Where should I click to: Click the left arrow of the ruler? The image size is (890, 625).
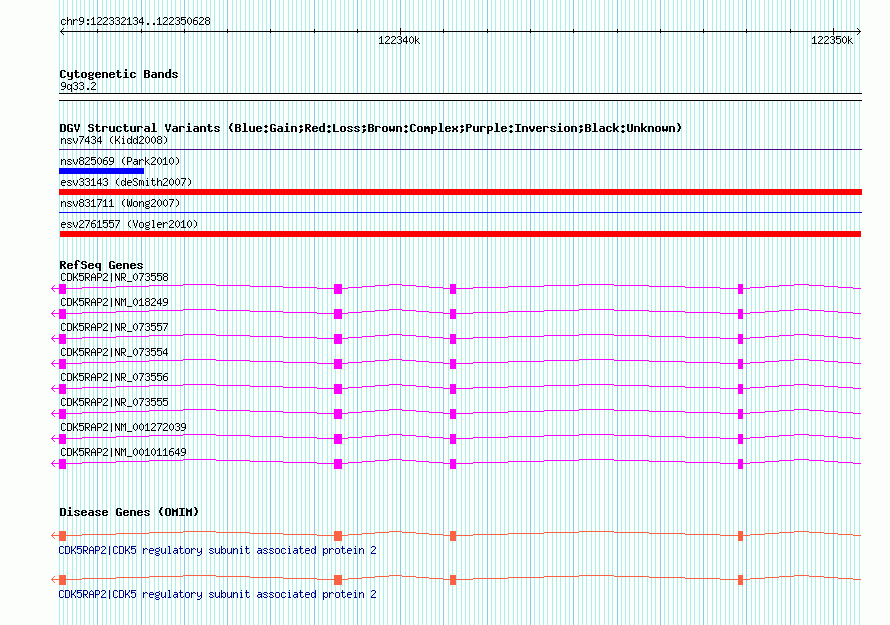62,32
